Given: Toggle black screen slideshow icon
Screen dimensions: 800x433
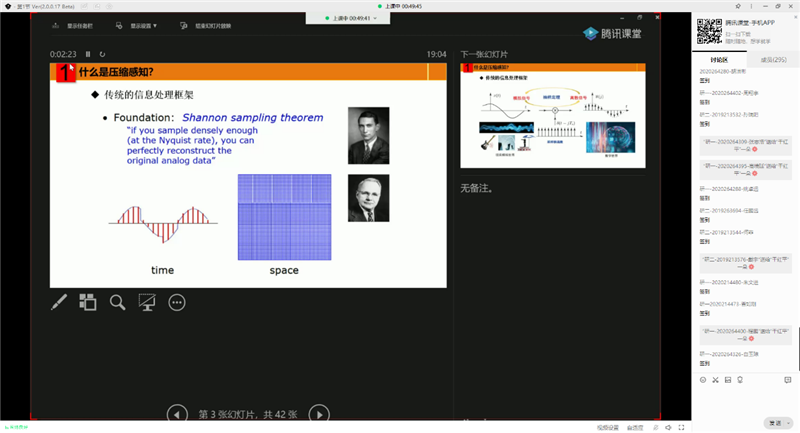Looking at the screenshot, I should coord(147,301).
